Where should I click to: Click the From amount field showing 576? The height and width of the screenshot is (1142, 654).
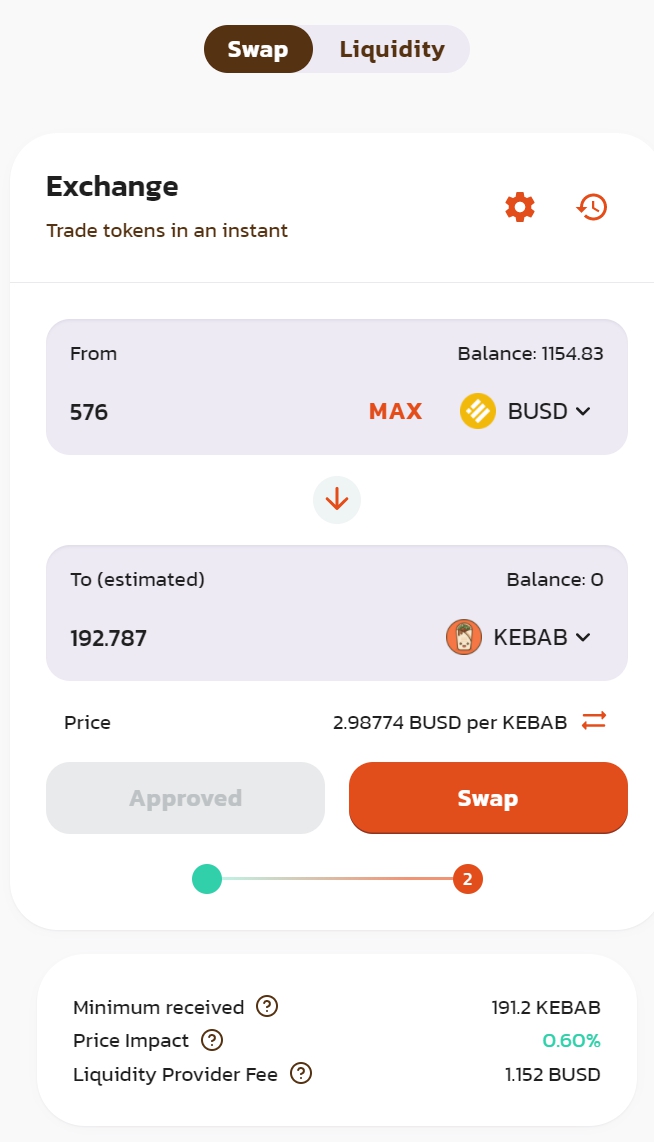(x=200, y=411)
